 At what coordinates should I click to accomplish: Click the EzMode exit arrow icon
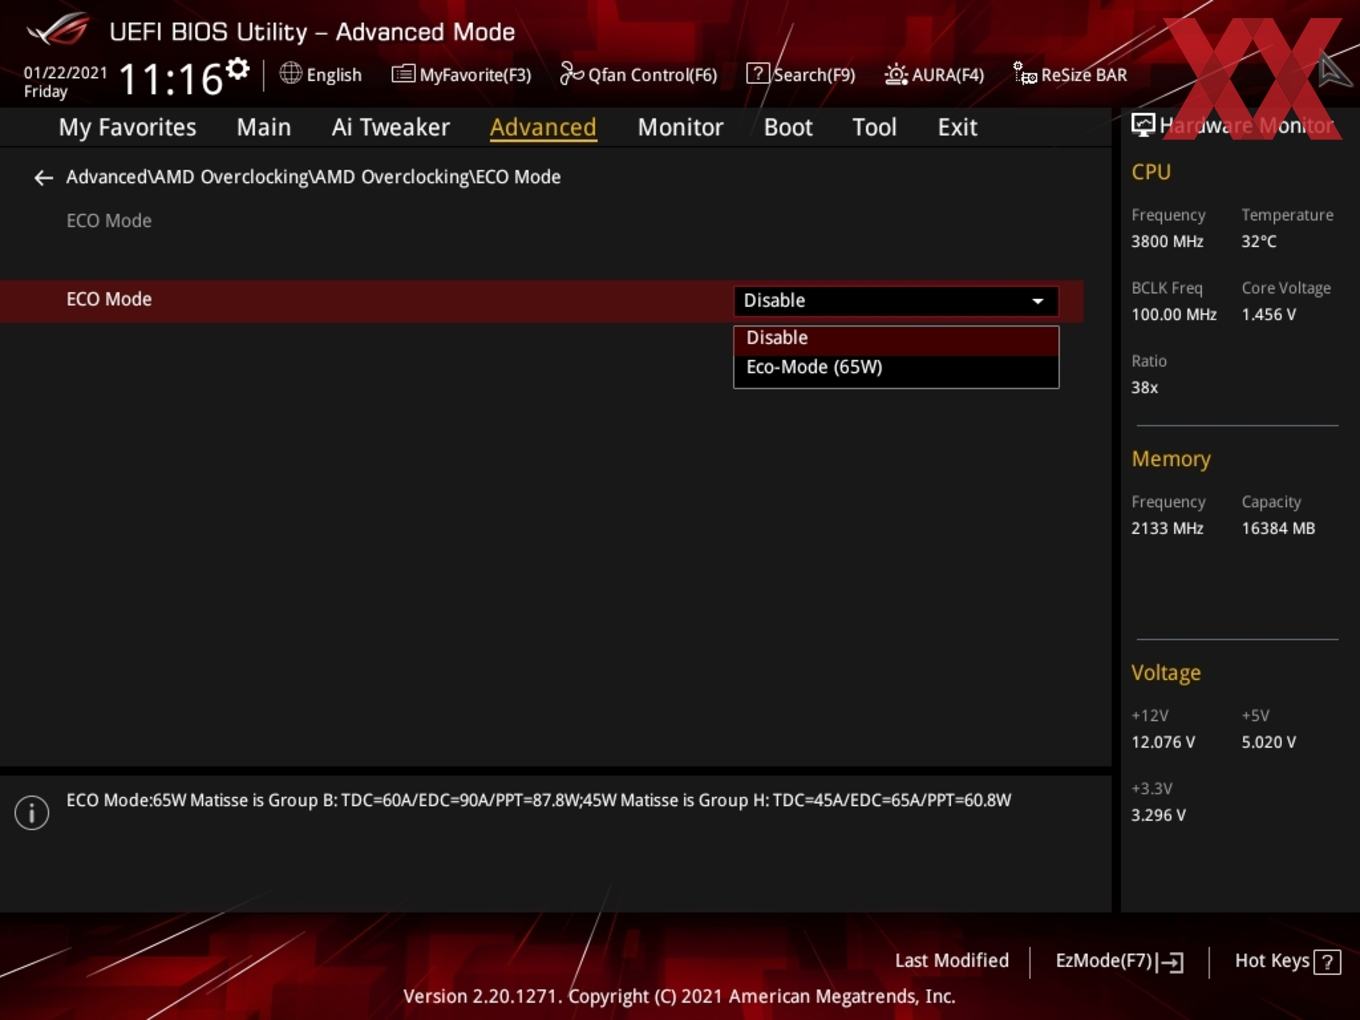[x=1170, y=962]
